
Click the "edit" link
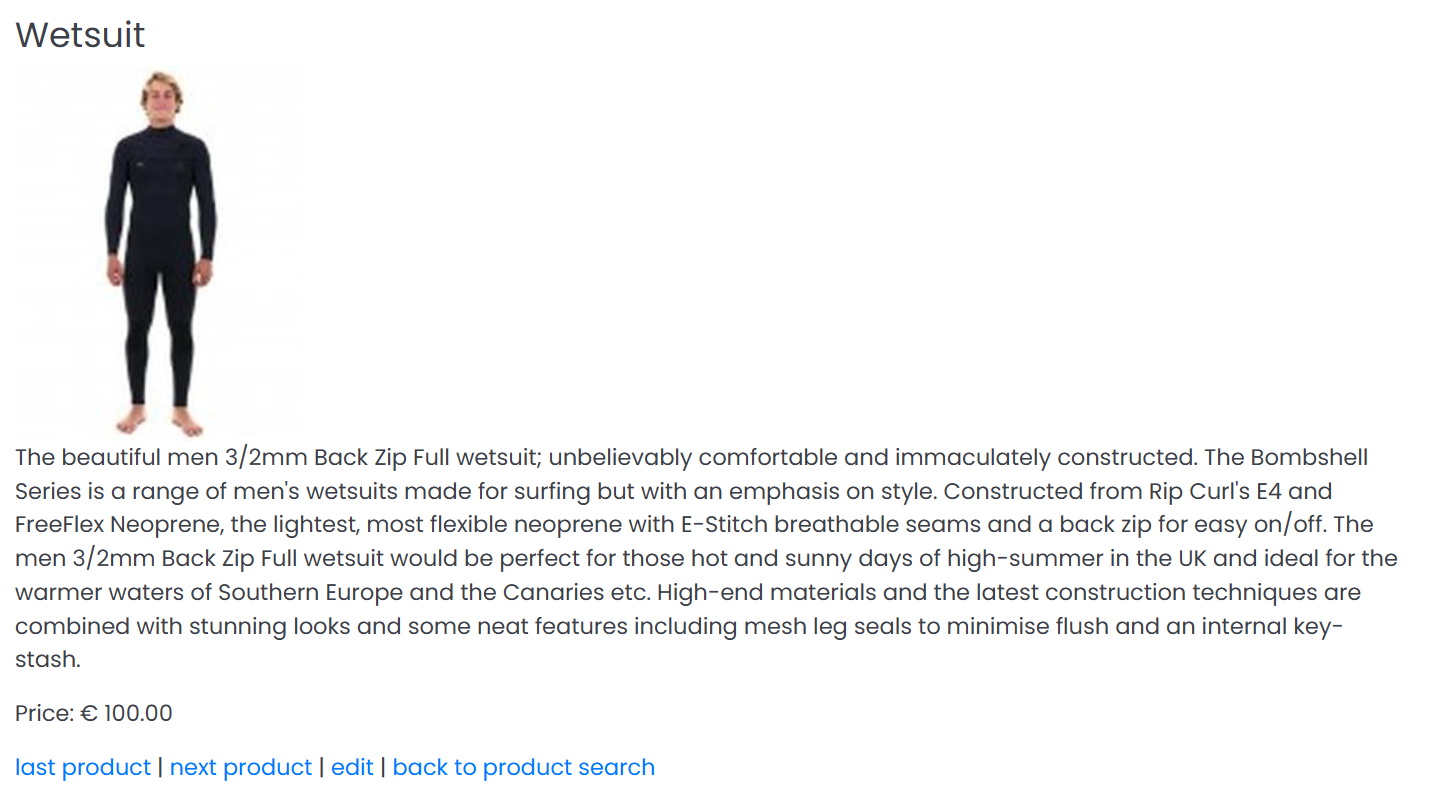352,767
